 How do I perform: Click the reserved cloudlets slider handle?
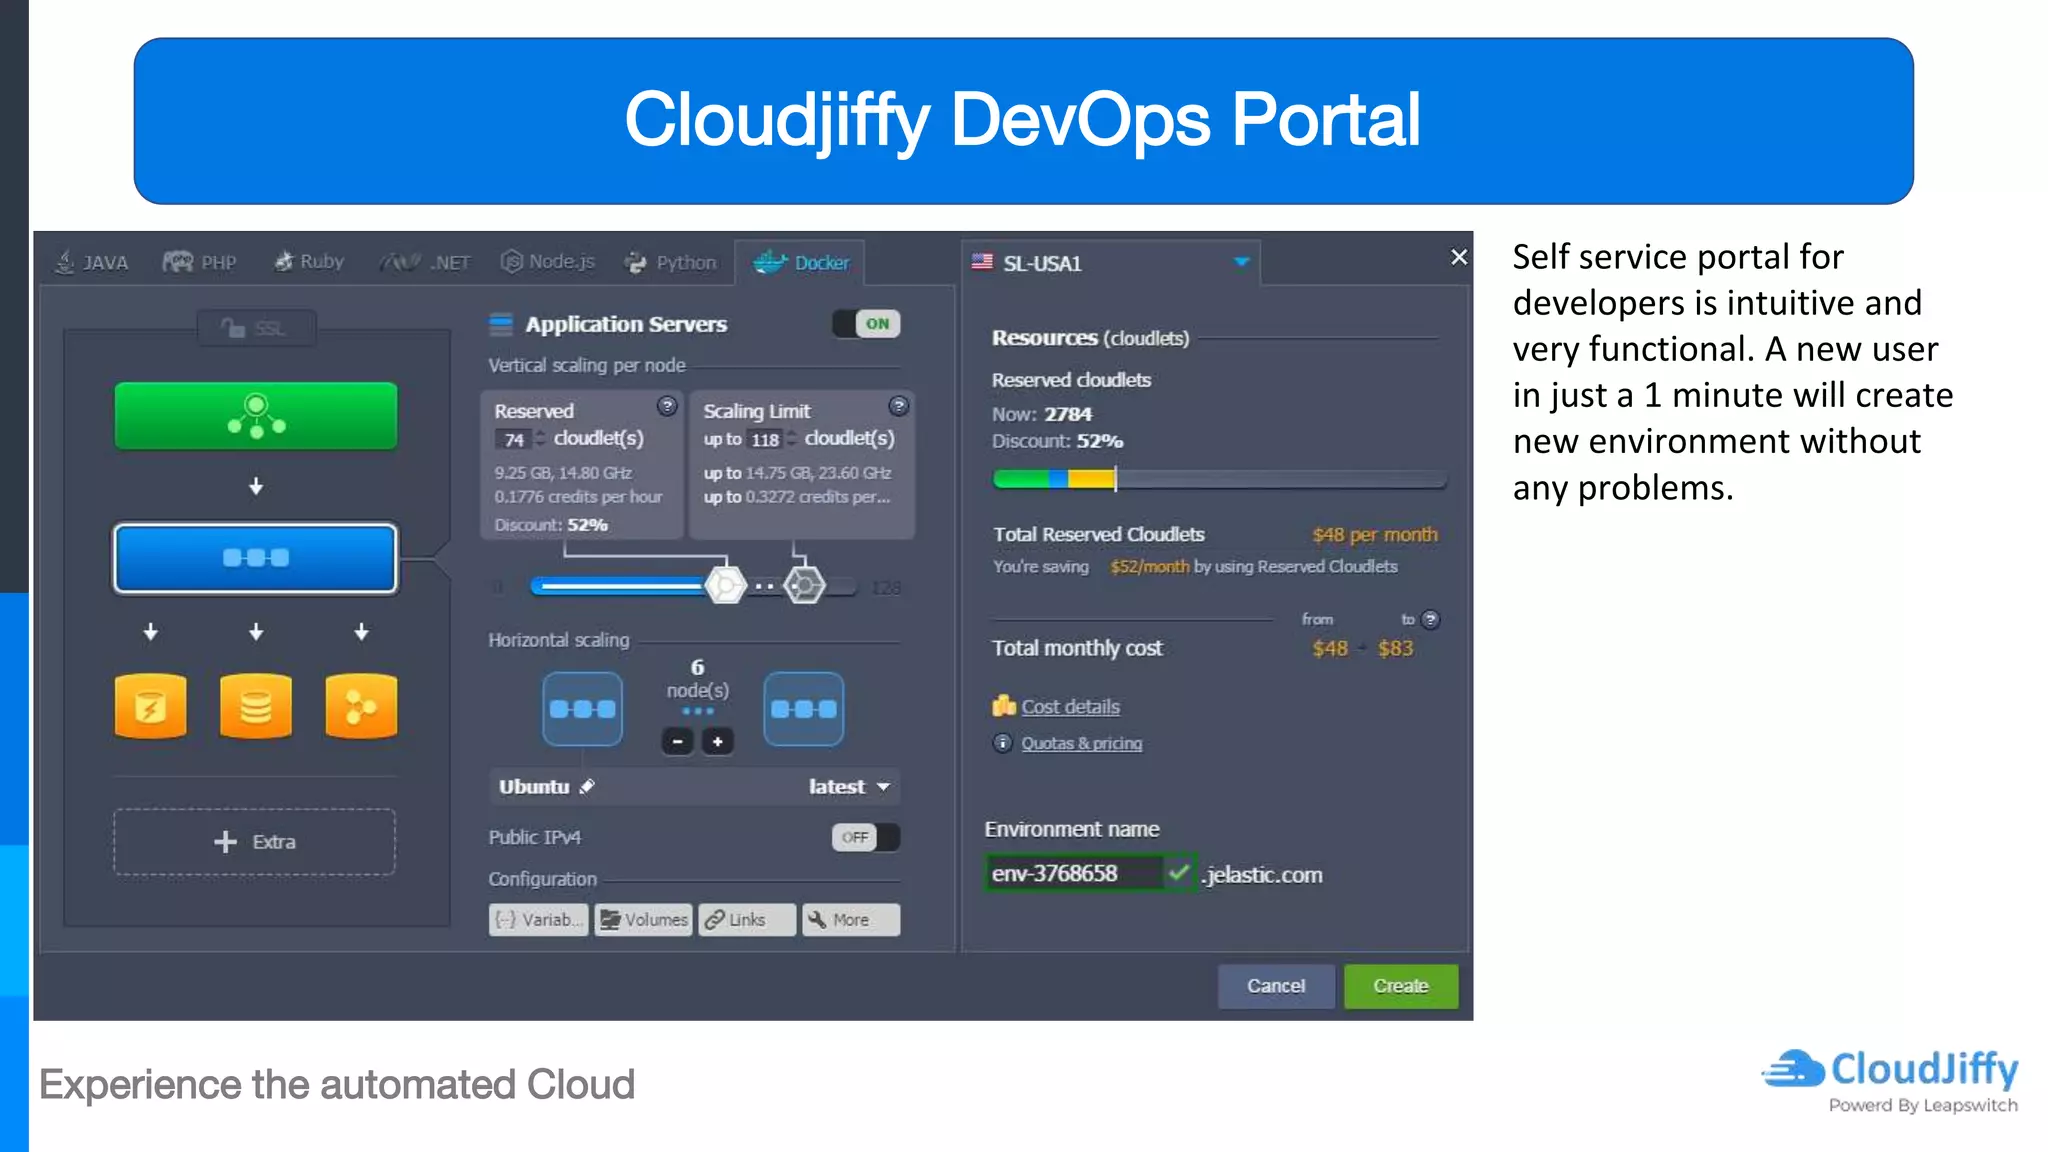click(725, 585)
